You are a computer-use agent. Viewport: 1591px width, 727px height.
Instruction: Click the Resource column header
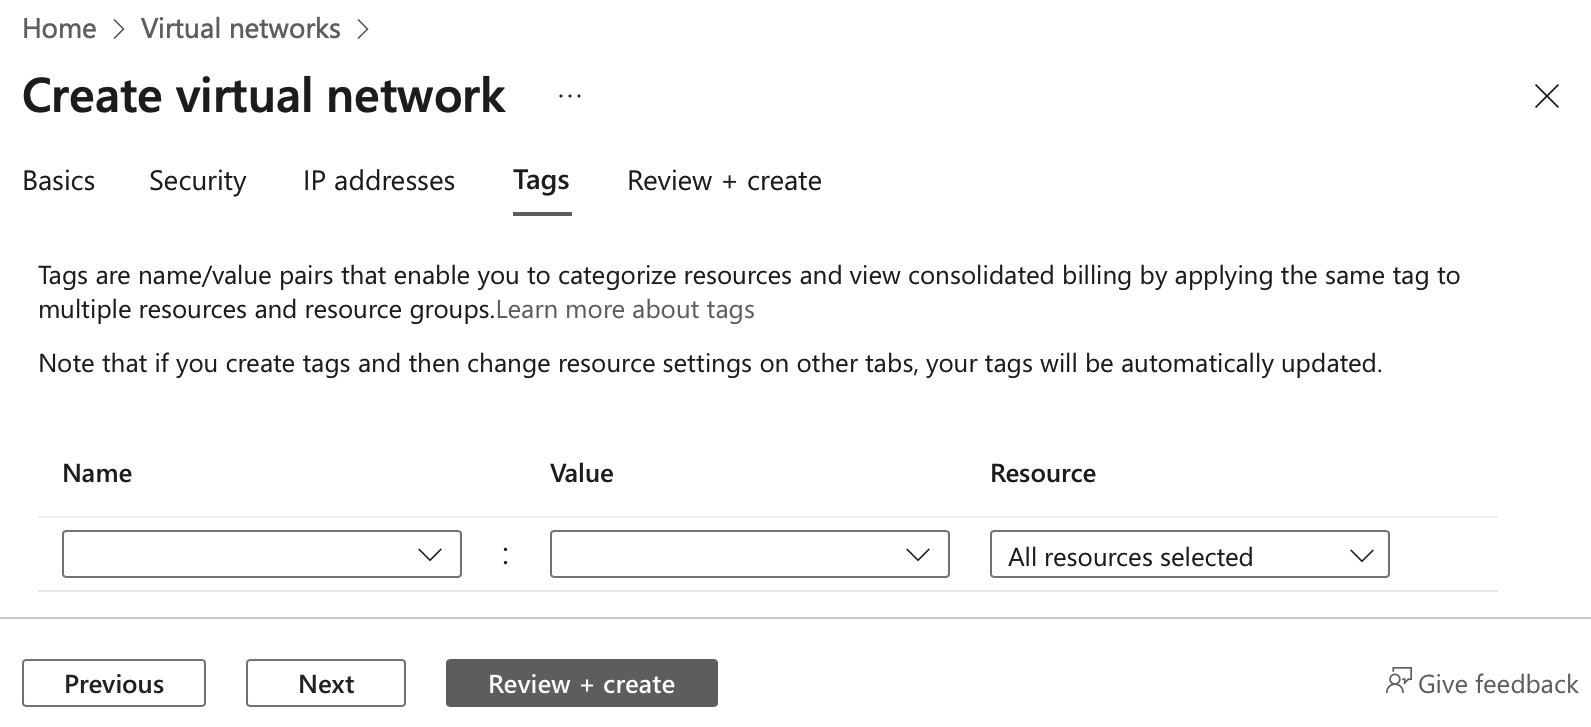point(1043,473)
